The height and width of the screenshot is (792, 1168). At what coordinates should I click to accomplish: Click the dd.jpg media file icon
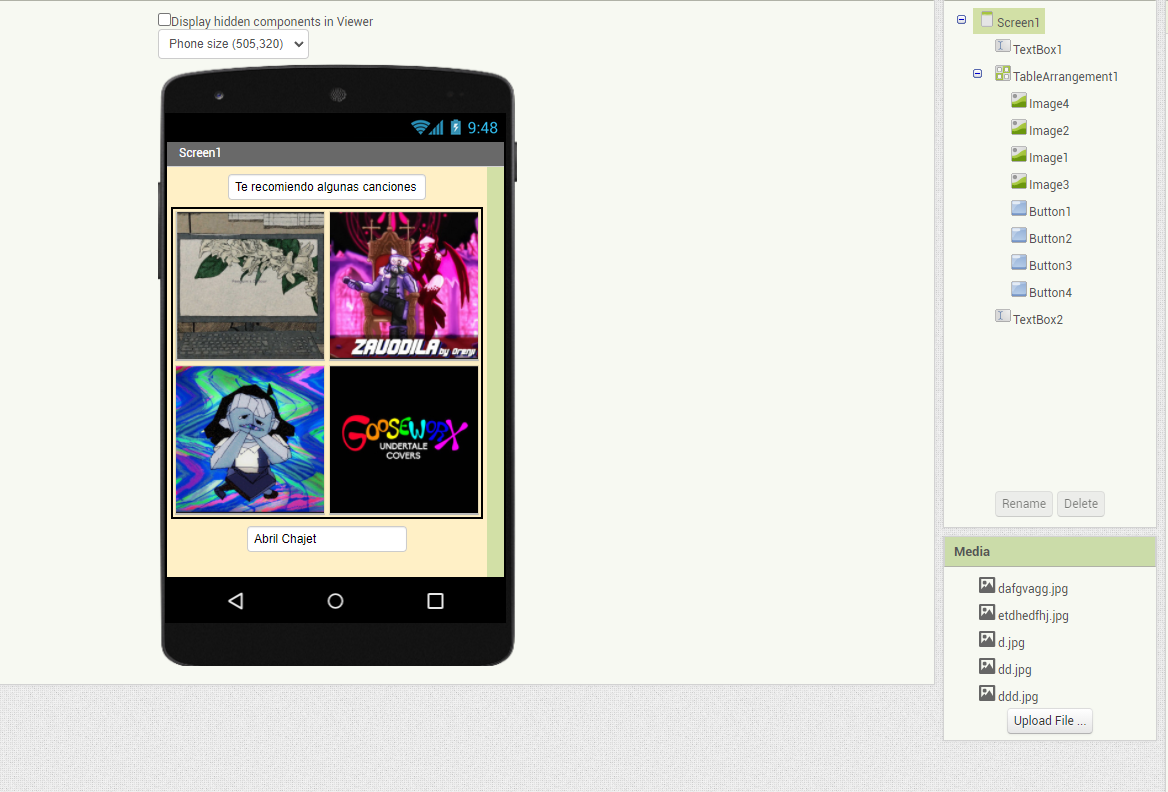[x=987, y=666]
